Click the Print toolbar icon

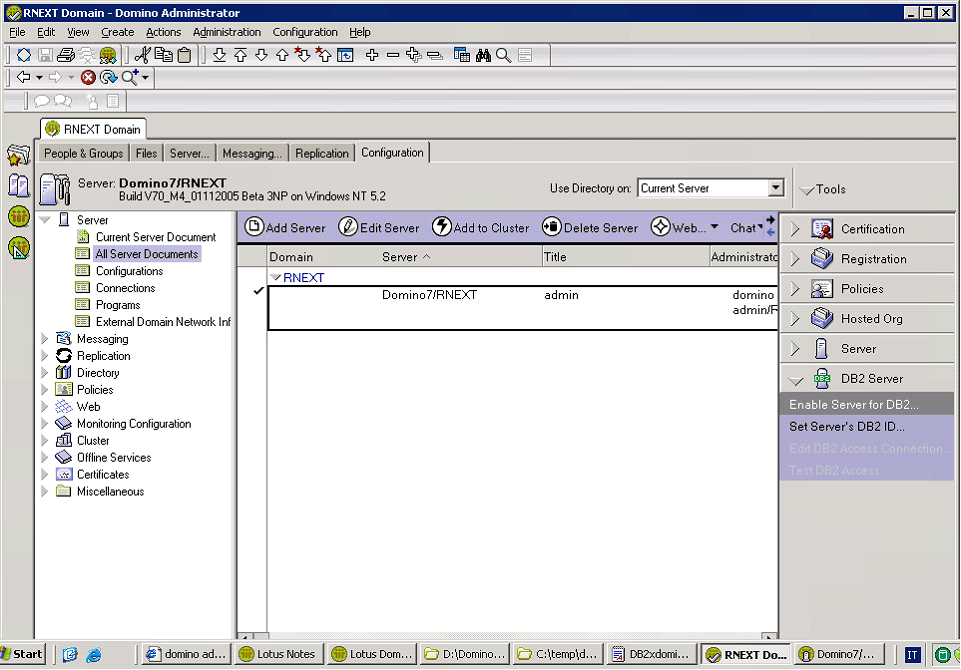(66, 55)
